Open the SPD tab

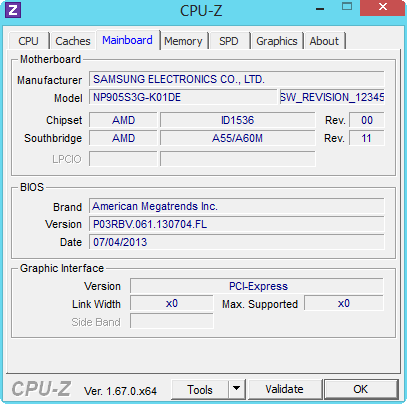pyautogui.click(x=229, y=41)
